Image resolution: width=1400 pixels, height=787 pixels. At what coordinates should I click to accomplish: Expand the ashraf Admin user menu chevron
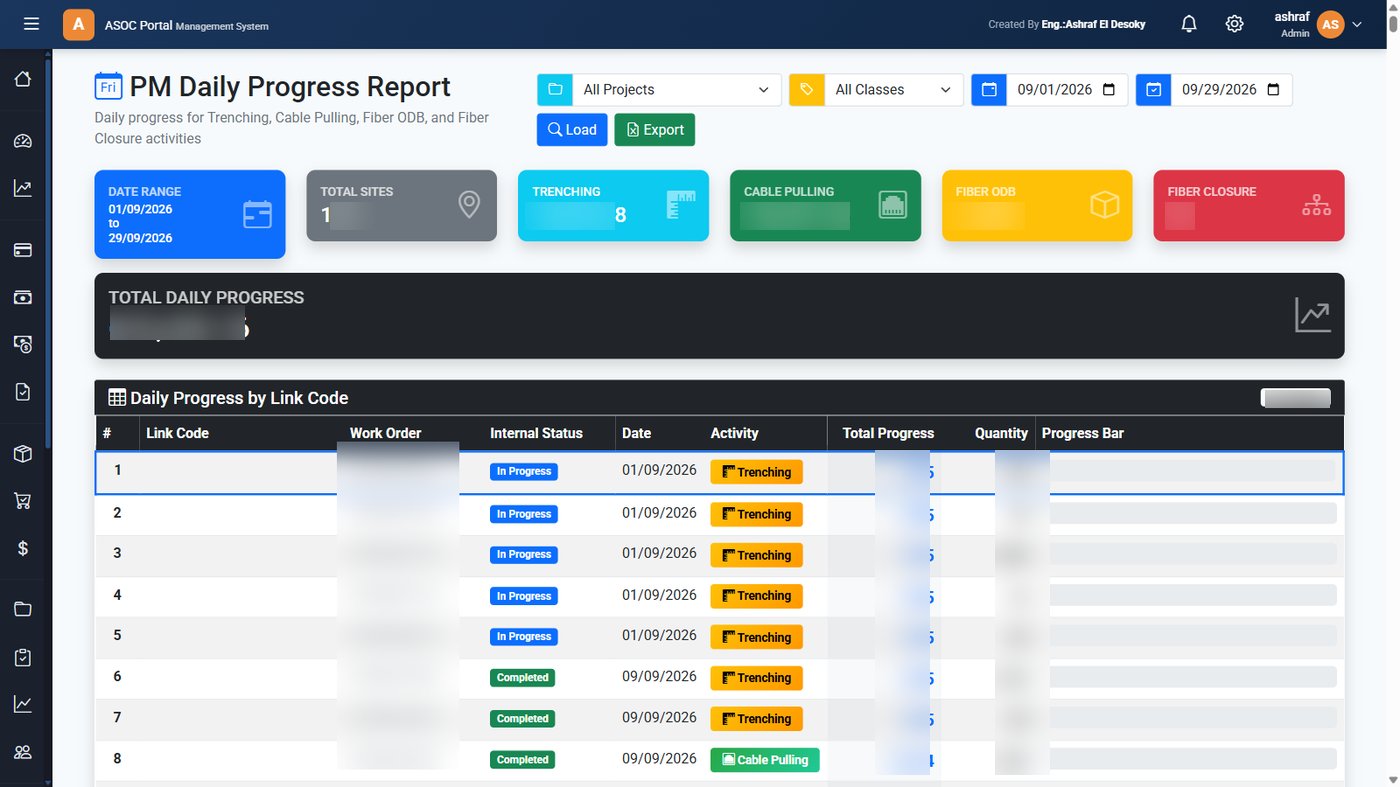pos(1357,25)
